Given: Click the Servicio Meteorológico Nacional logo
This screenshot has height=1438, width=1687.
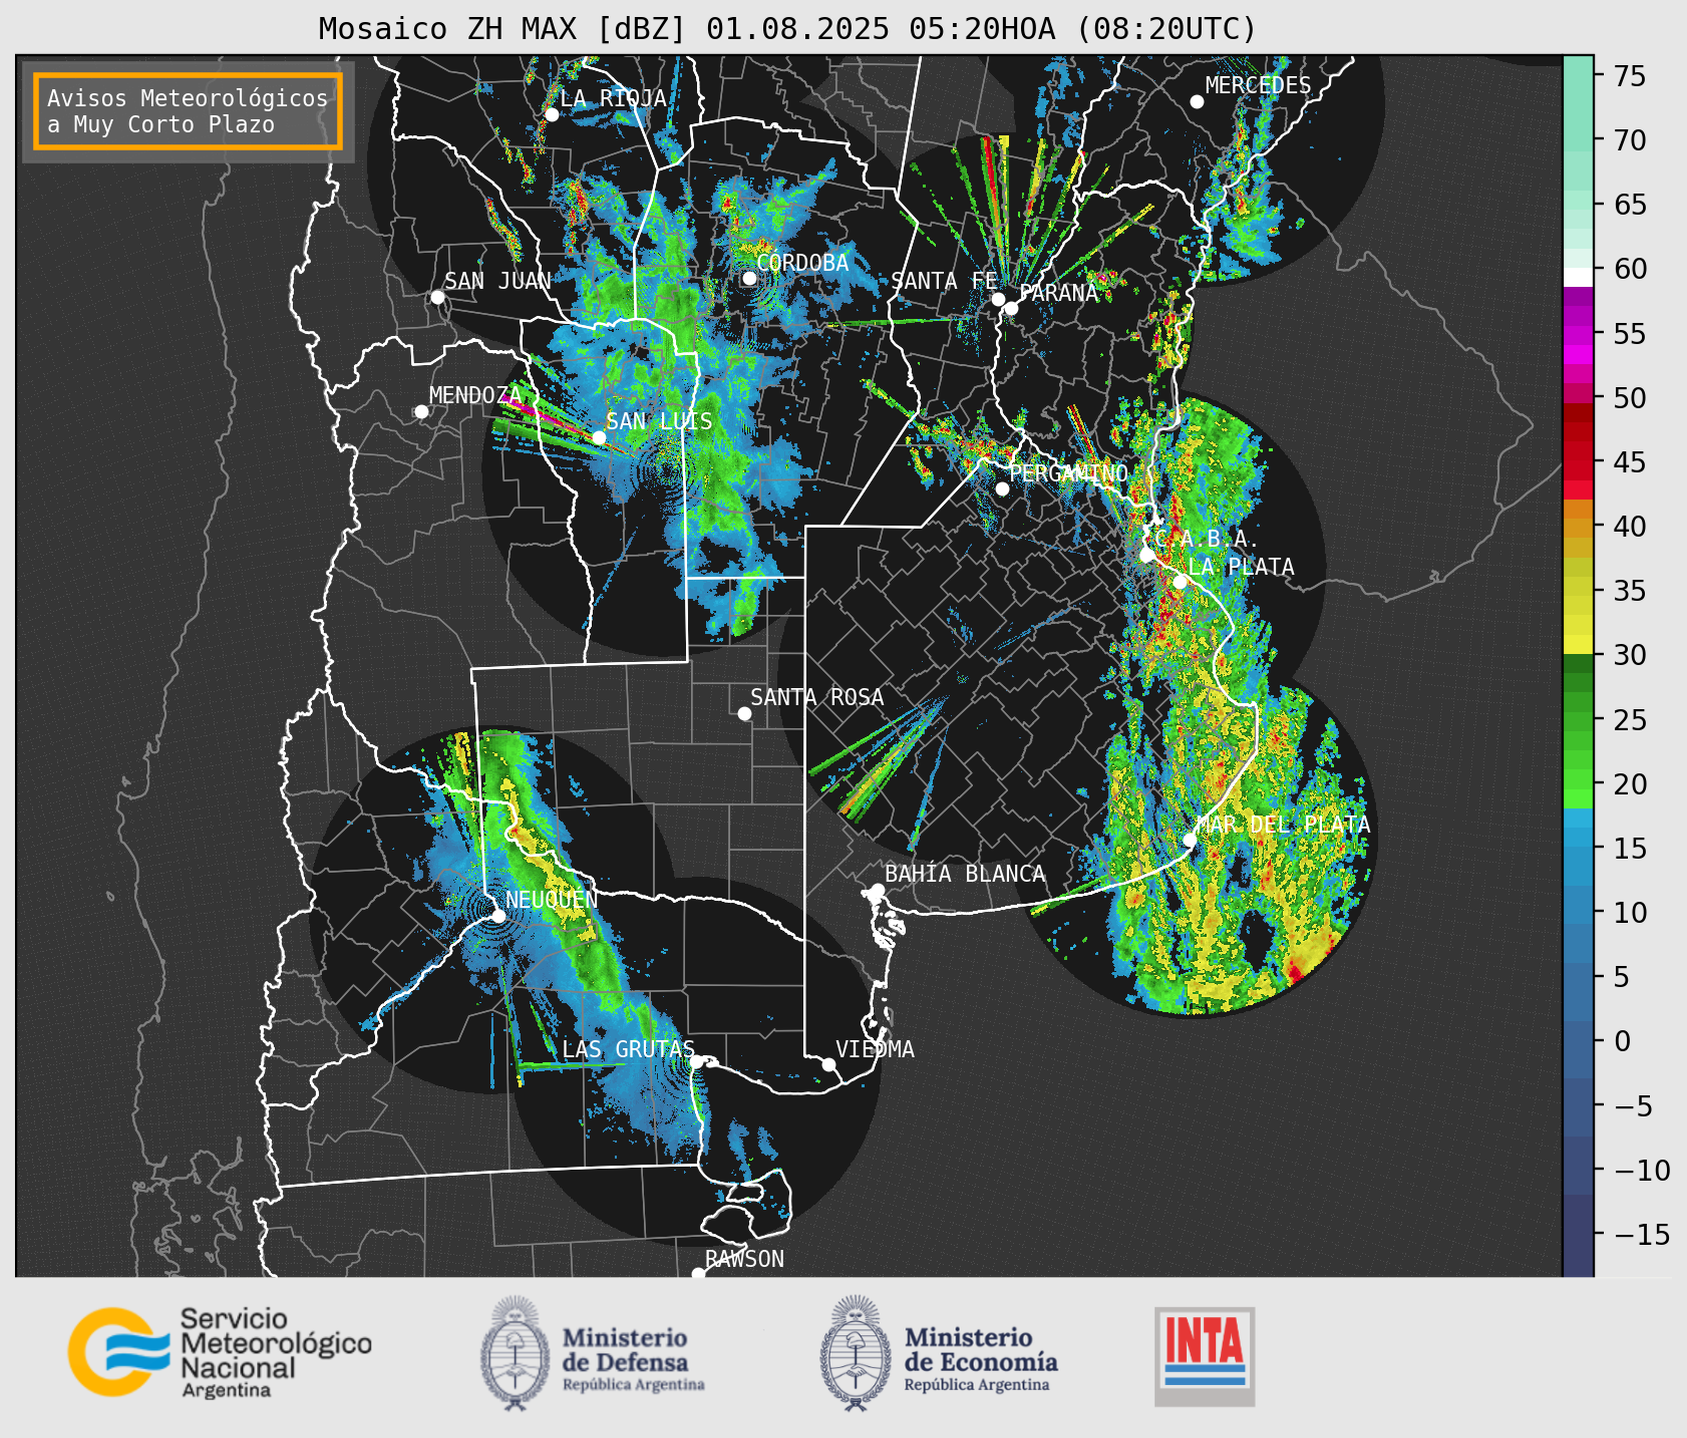Looking at the screenshot, I should (219, 1352).
